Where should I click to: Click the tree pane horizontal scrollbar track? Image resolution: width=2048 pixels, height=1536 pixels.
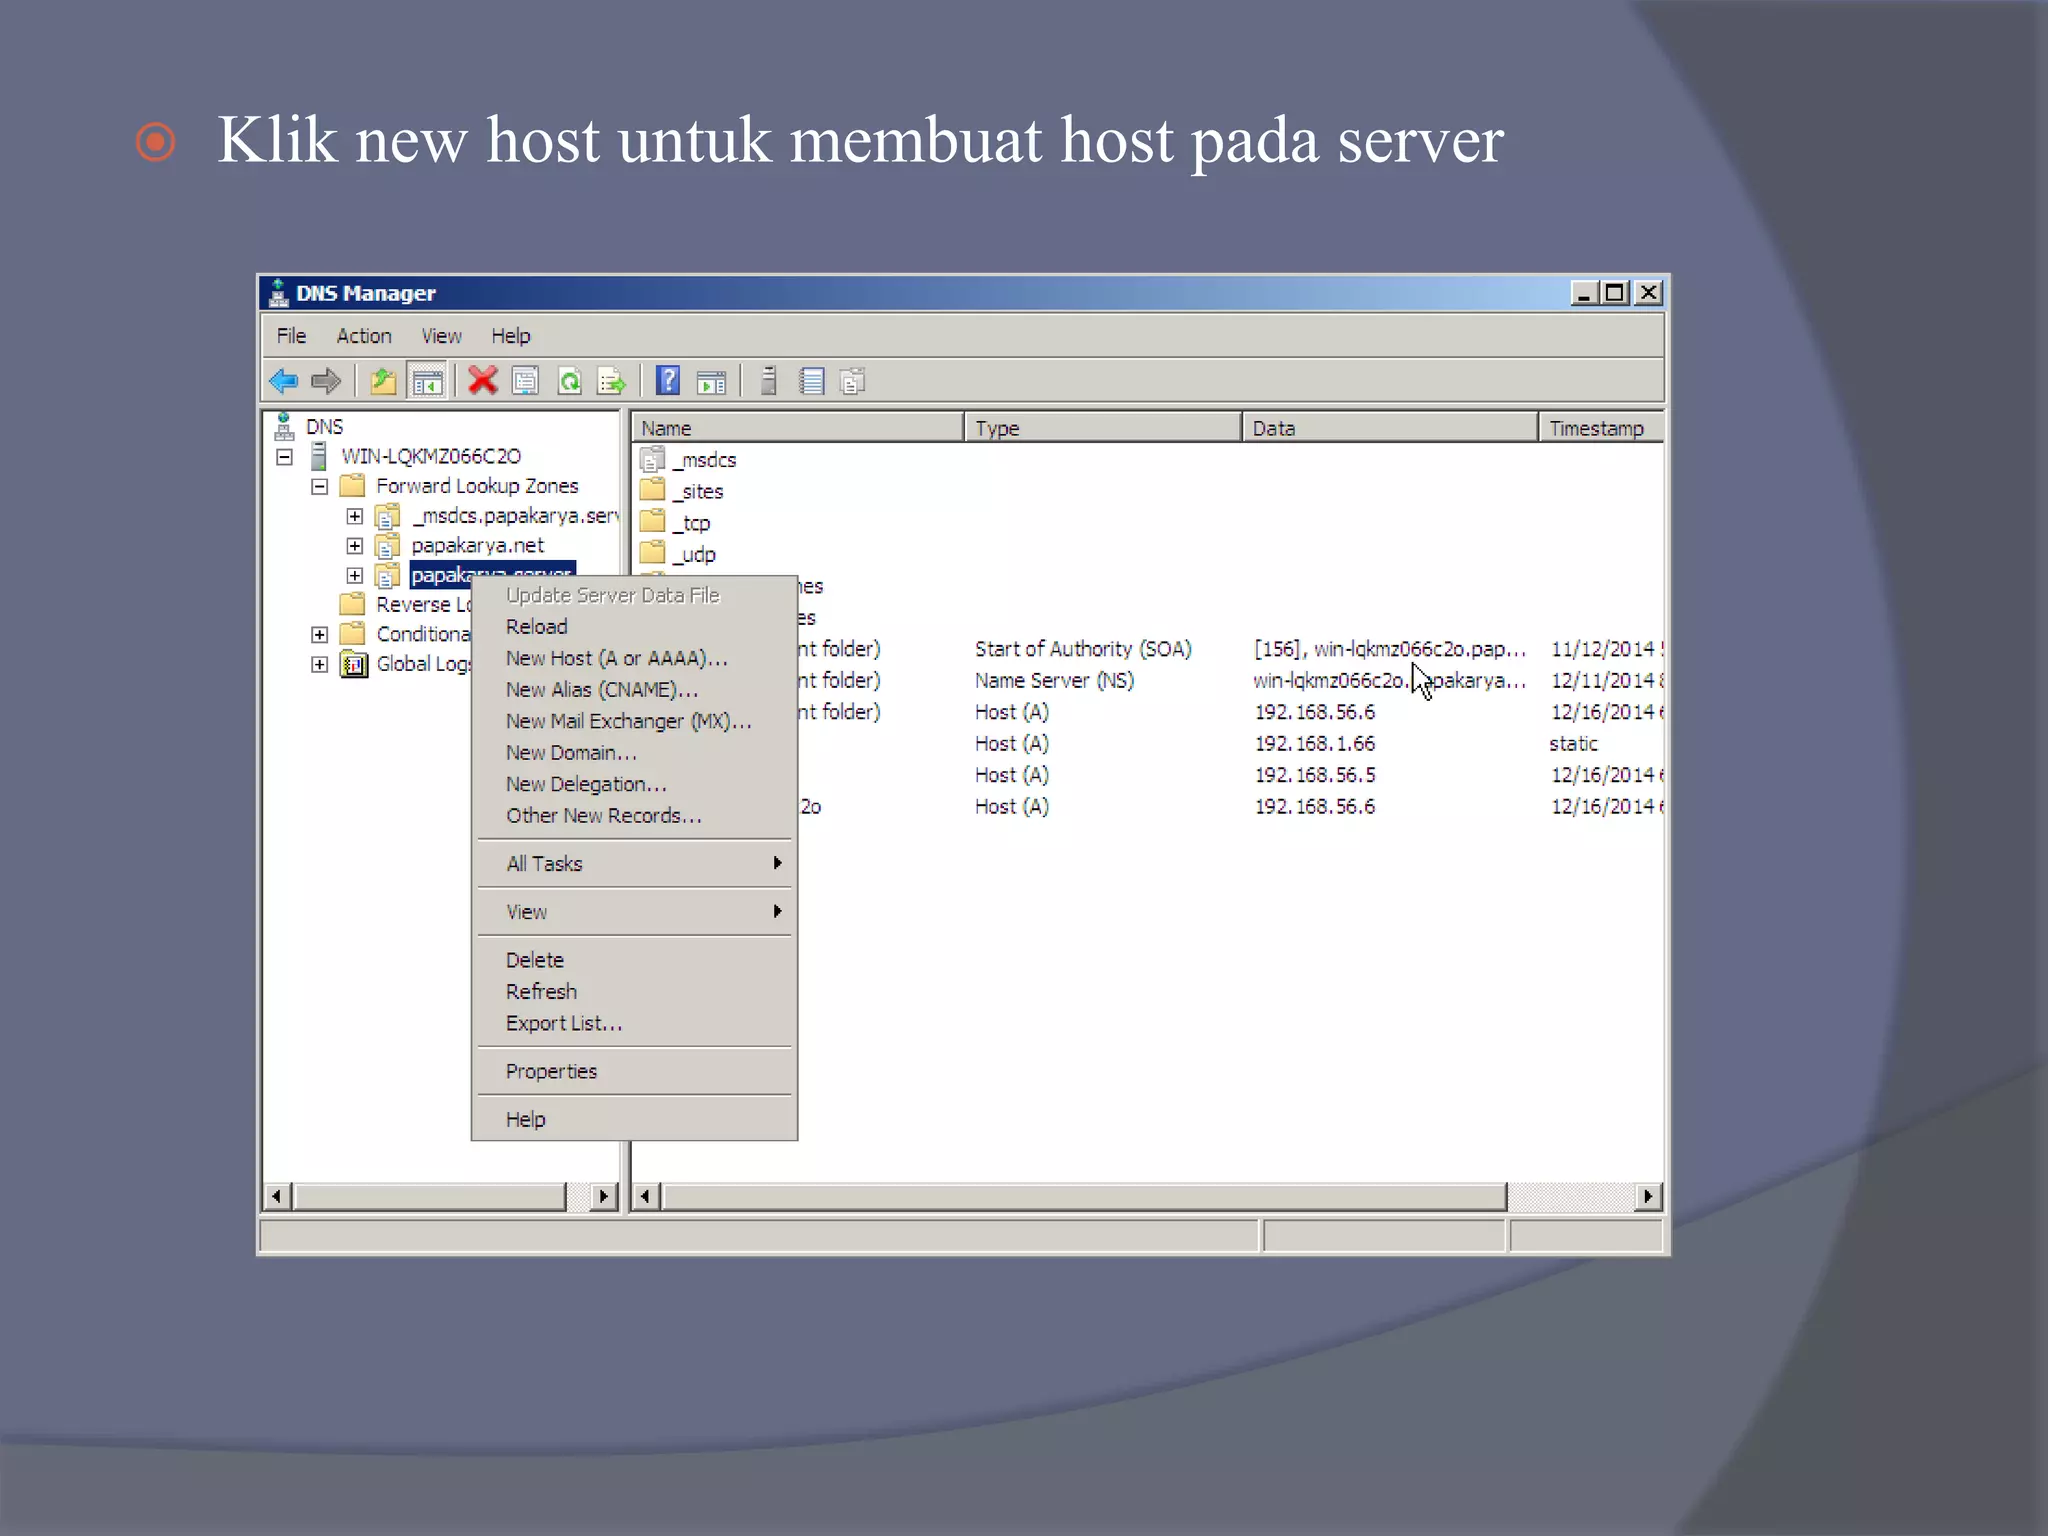[578, 1197]
